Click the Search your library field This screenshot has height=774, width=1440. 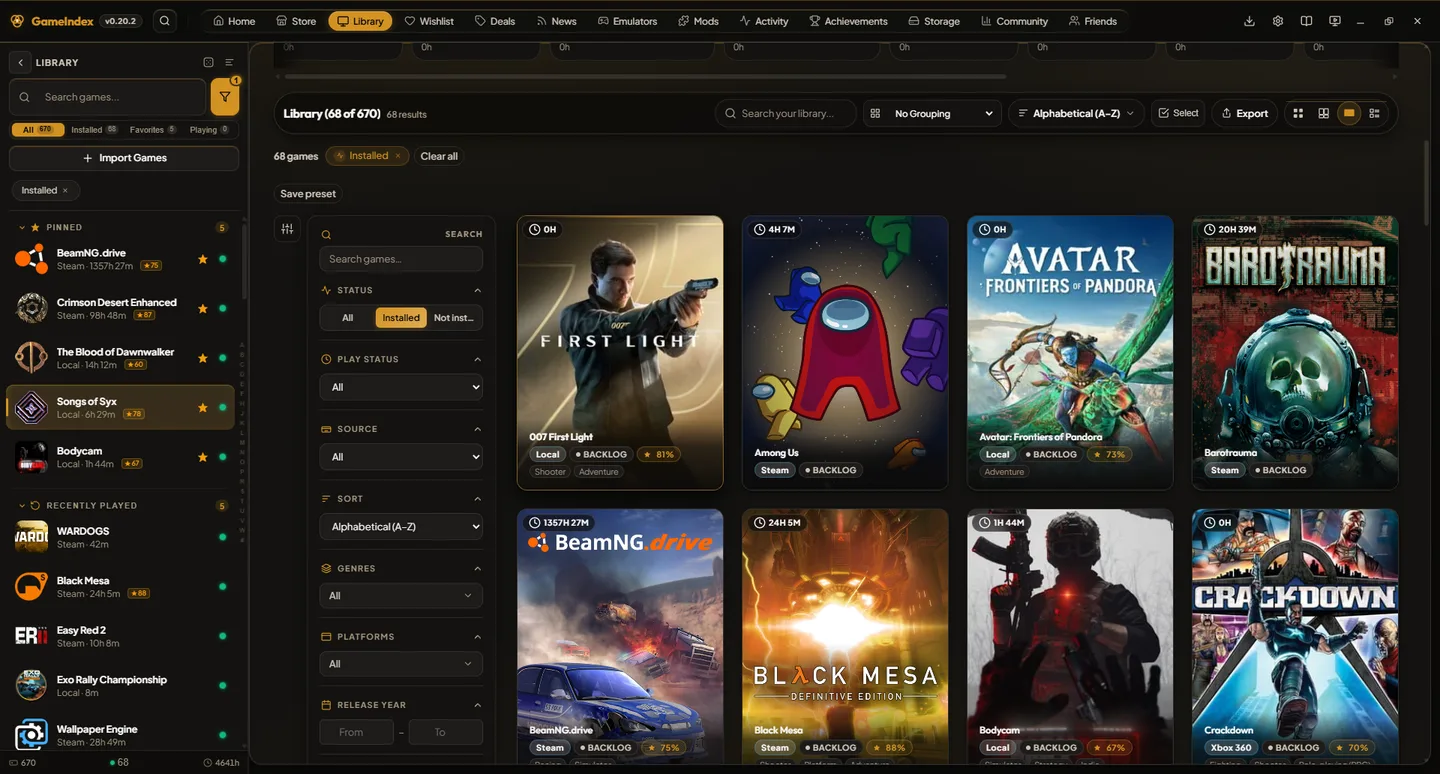786,113
